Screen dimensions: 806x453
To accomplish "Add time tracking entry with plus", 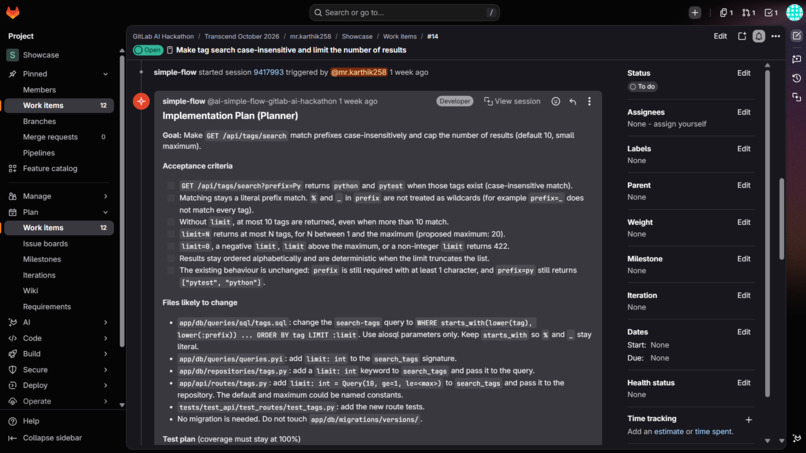I will (748, 420).
